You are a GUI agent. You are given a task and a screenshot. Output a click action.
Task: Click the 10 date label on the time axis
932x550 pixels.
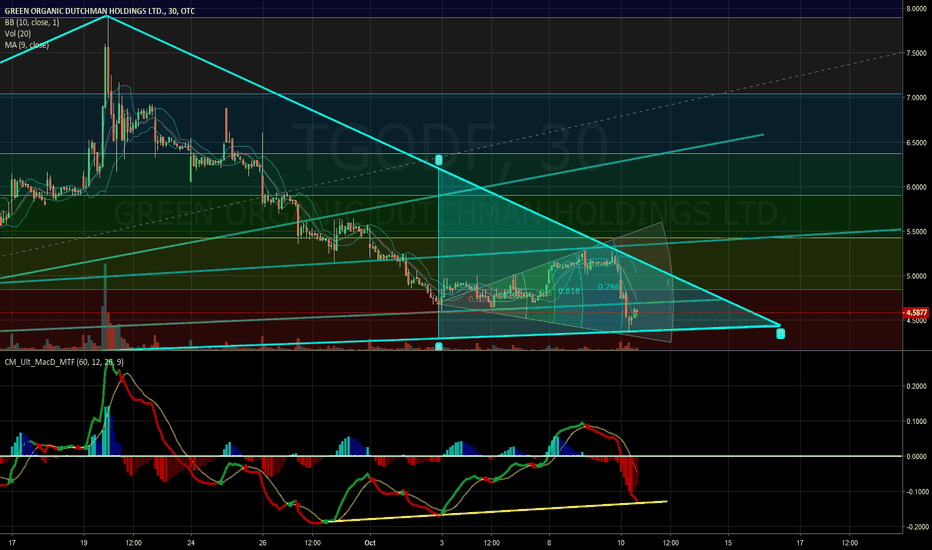(x=621, y=542)
